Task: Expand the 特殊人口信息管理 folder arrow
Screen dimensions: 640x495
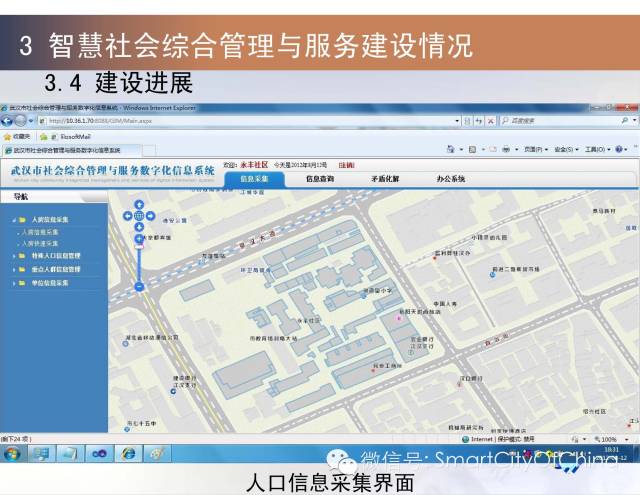Action: click(14, 256)
